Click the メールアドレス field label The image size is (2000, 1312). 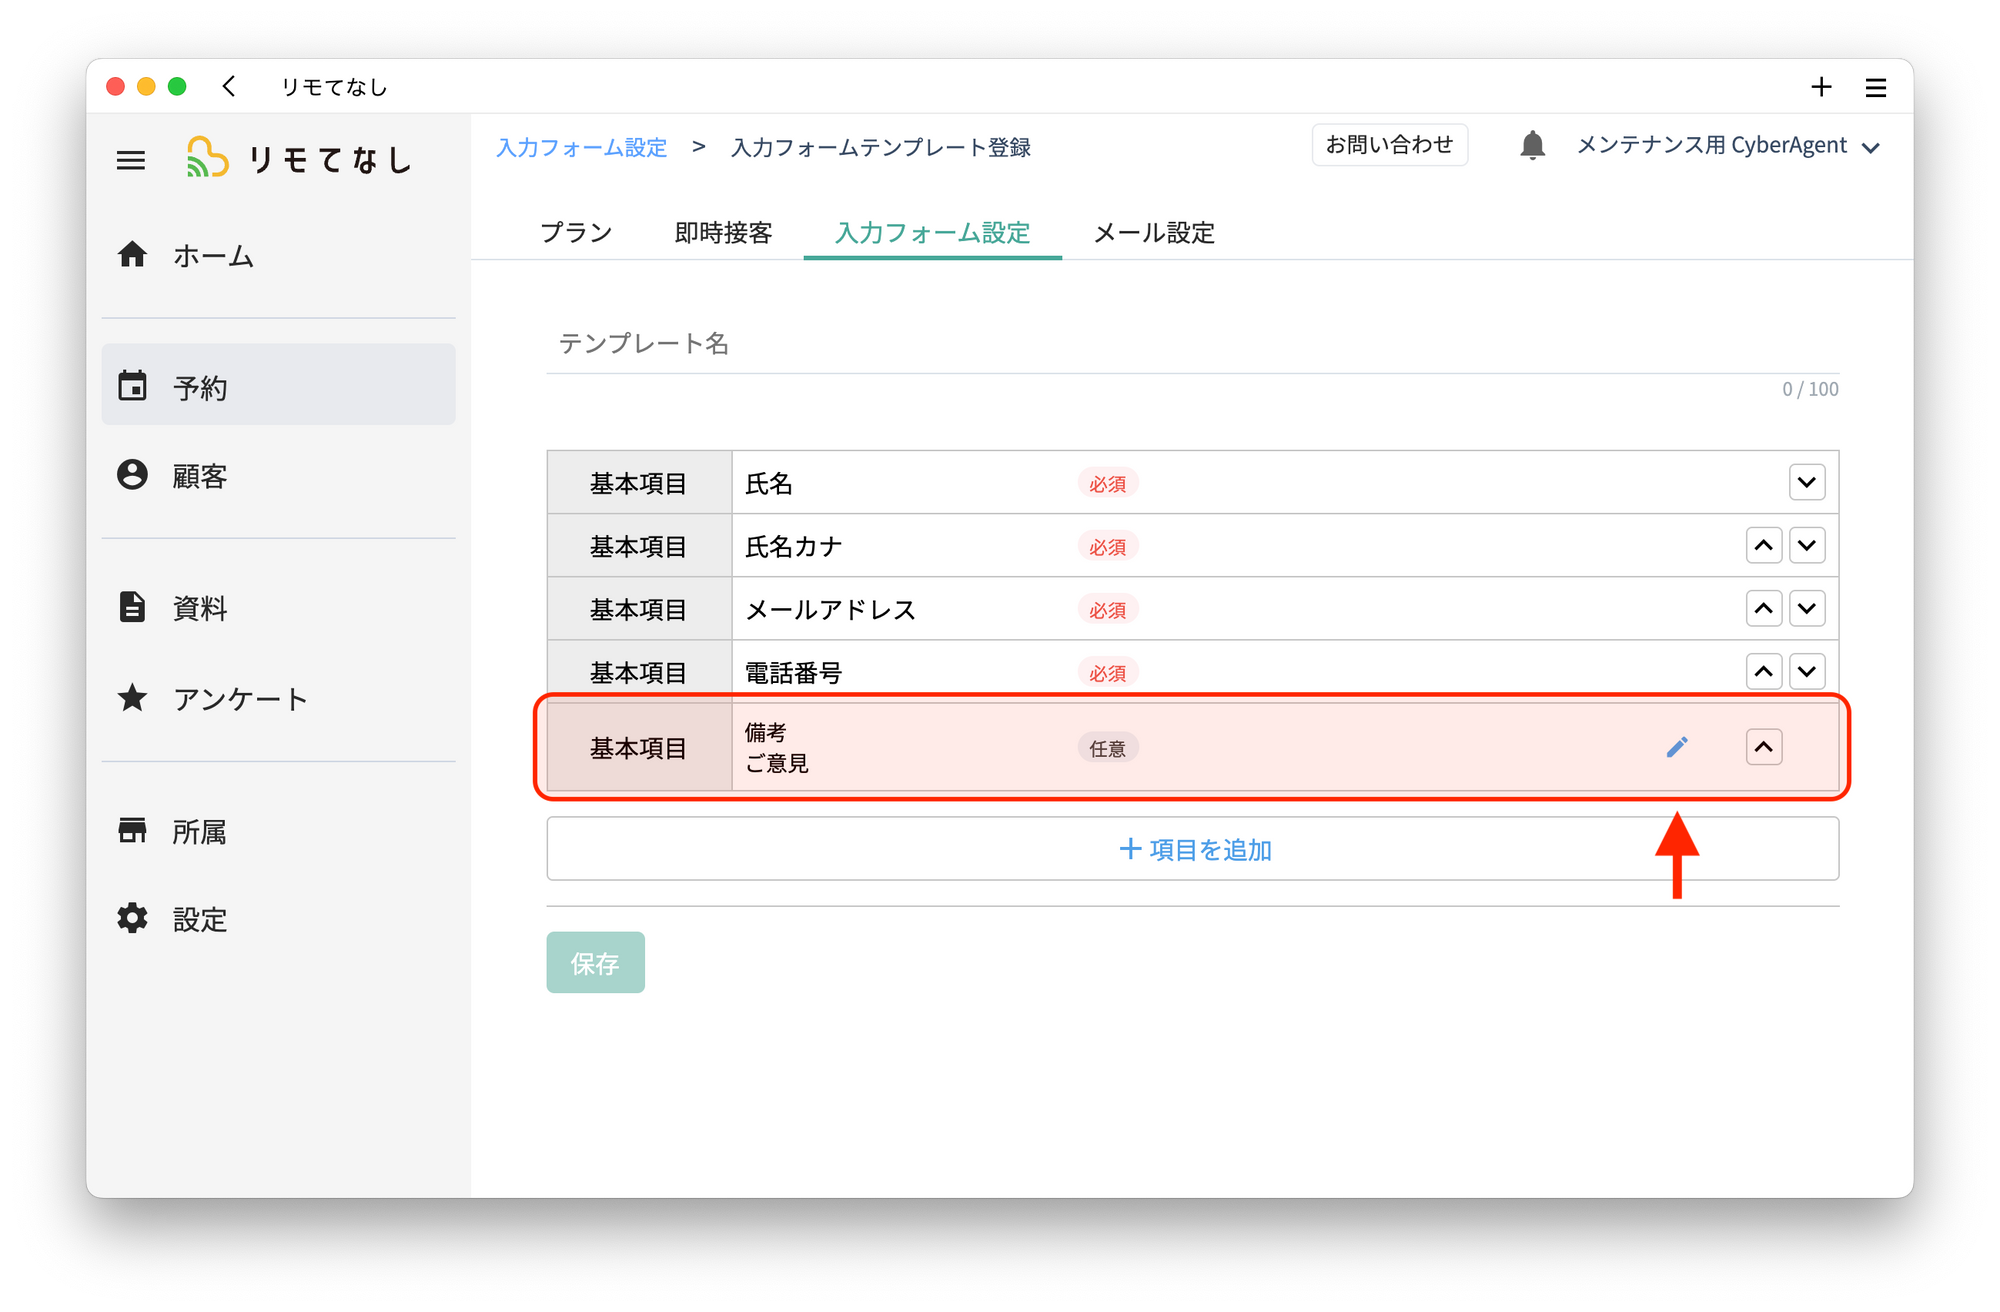[830, 609]
